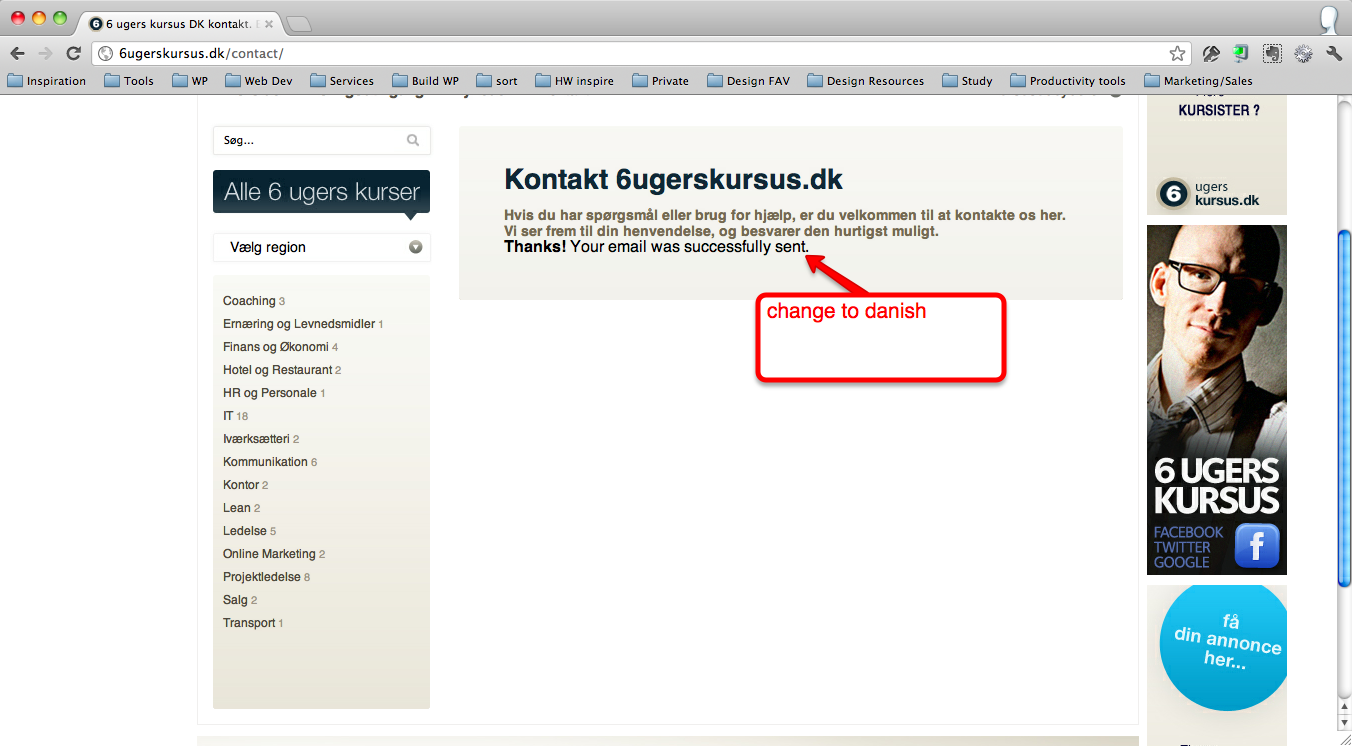Open the HW inspire bookmarks folder

pos(575,81)
